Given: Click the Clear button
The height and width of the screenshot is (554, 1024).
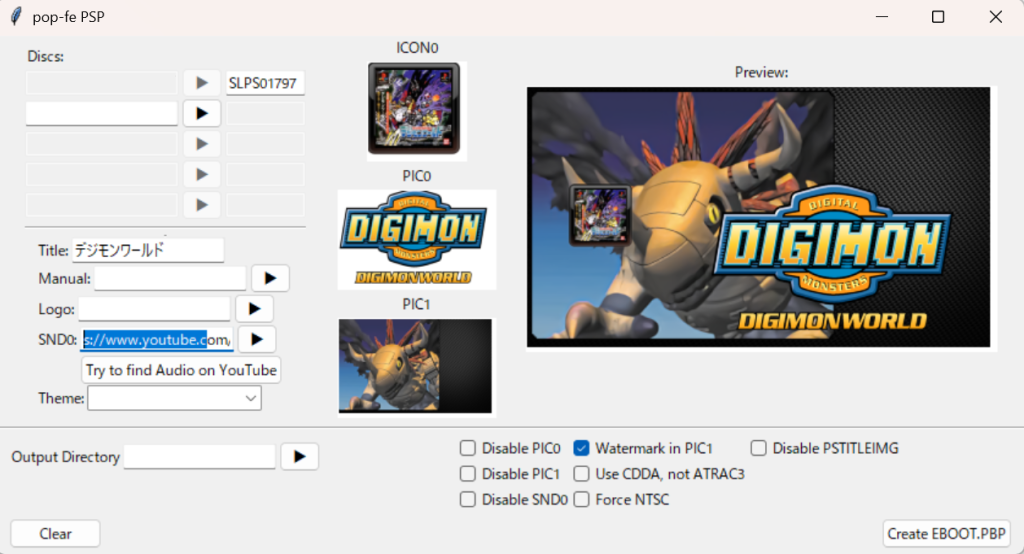Looking at the screenshot, I should pos(56,534).
